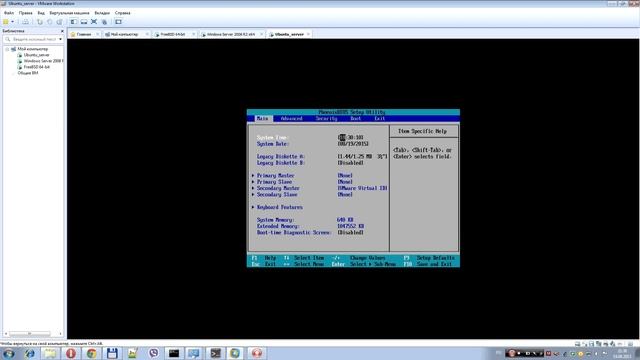Select Windows Server 2008 in the library tree
This screenshot has width=640, height=360.
click(x=43, y=61)
